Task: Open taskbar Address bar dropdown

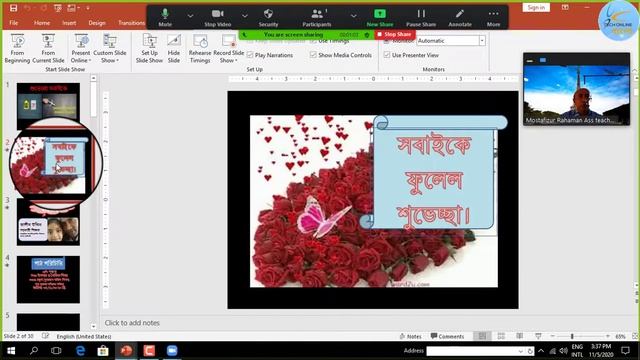Action: 520,351
